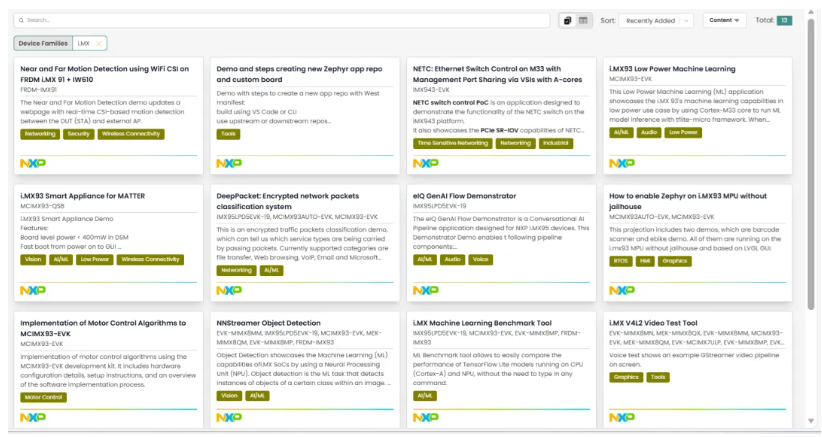Remove the i.MX device family filter
Screen dimensions: 822x437
pos(99,43)
